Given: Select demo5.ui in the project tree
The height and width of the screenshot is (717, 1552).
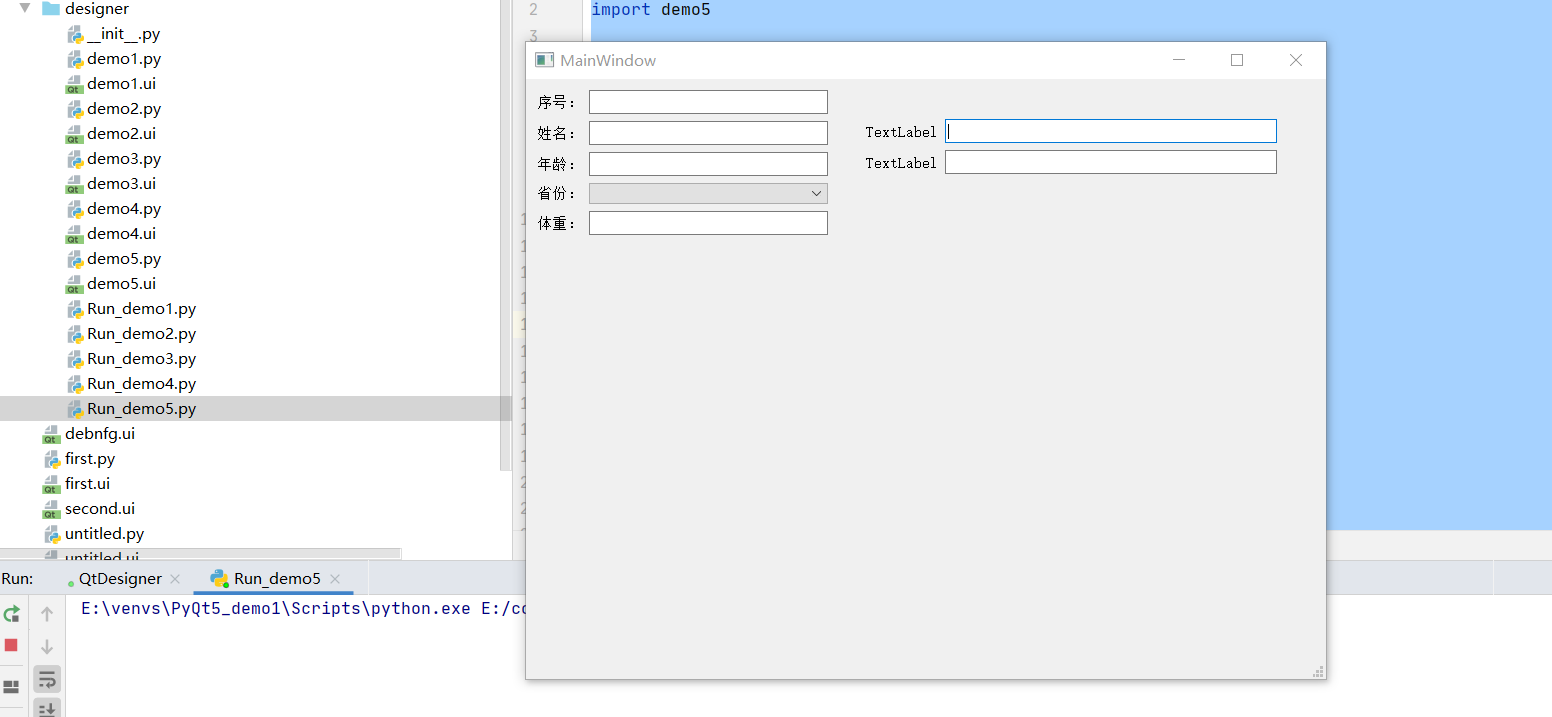Looking at the screenshot, I should (x=121, y=284).
